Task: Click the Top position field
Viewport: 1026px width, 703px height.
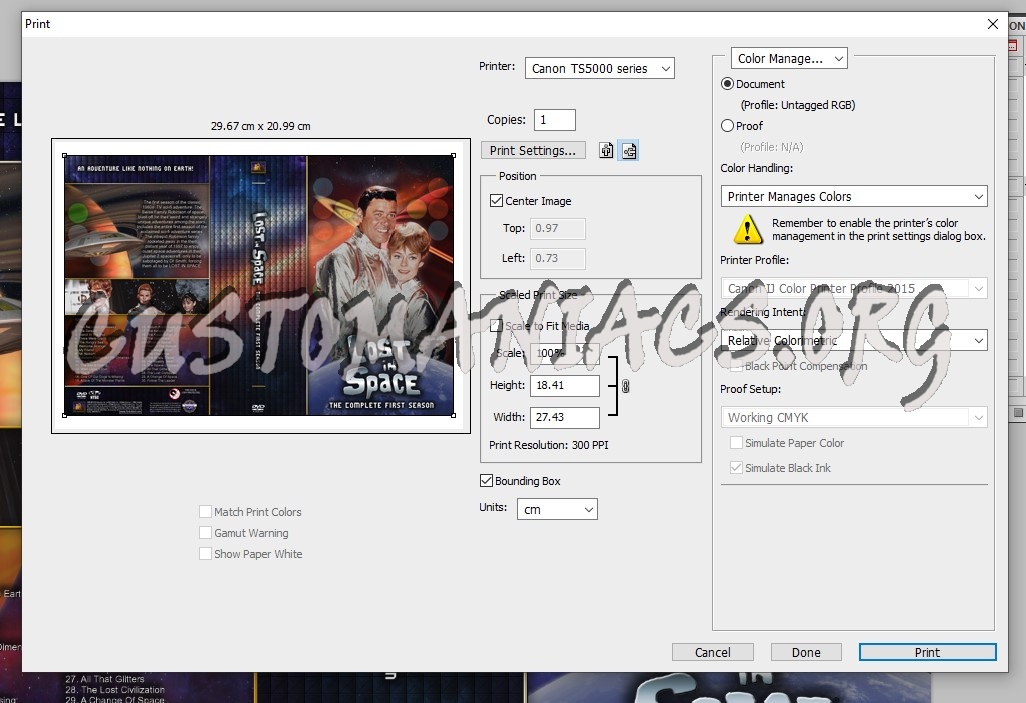Action: [557, 228]
